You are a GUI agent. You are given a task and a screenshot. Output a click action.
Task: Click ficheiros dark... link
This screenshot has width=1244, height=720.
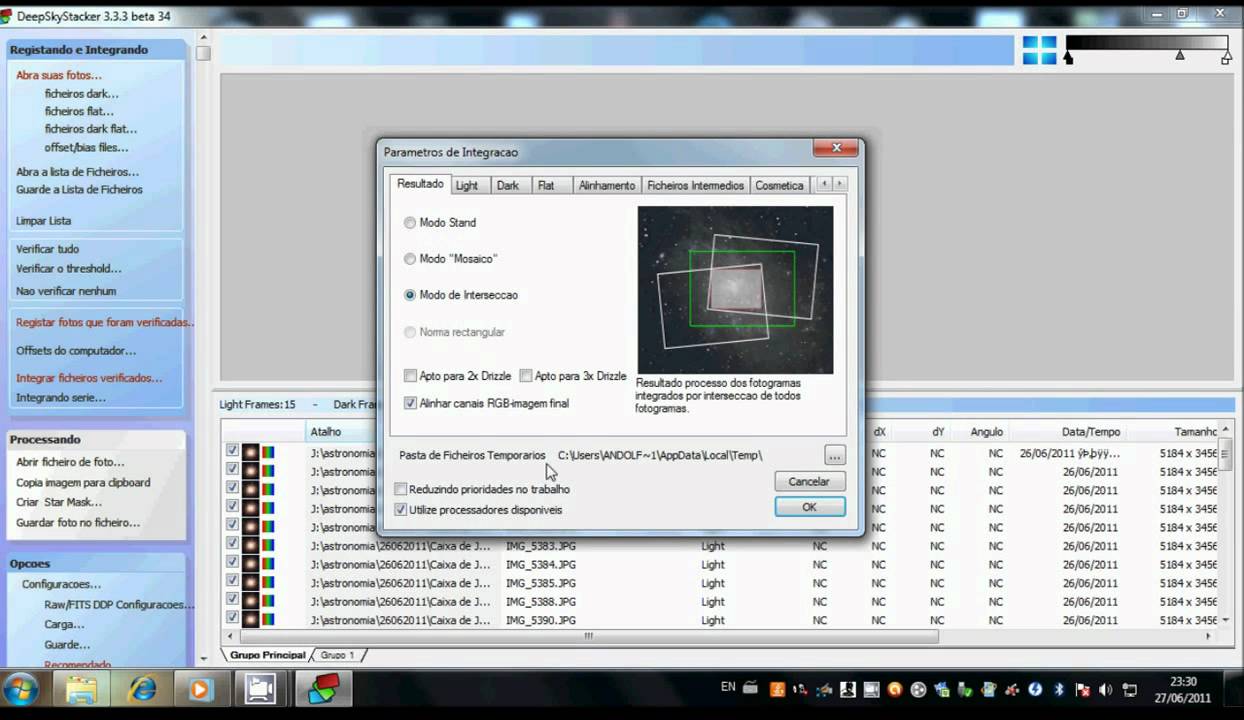[x=82, y=94]
